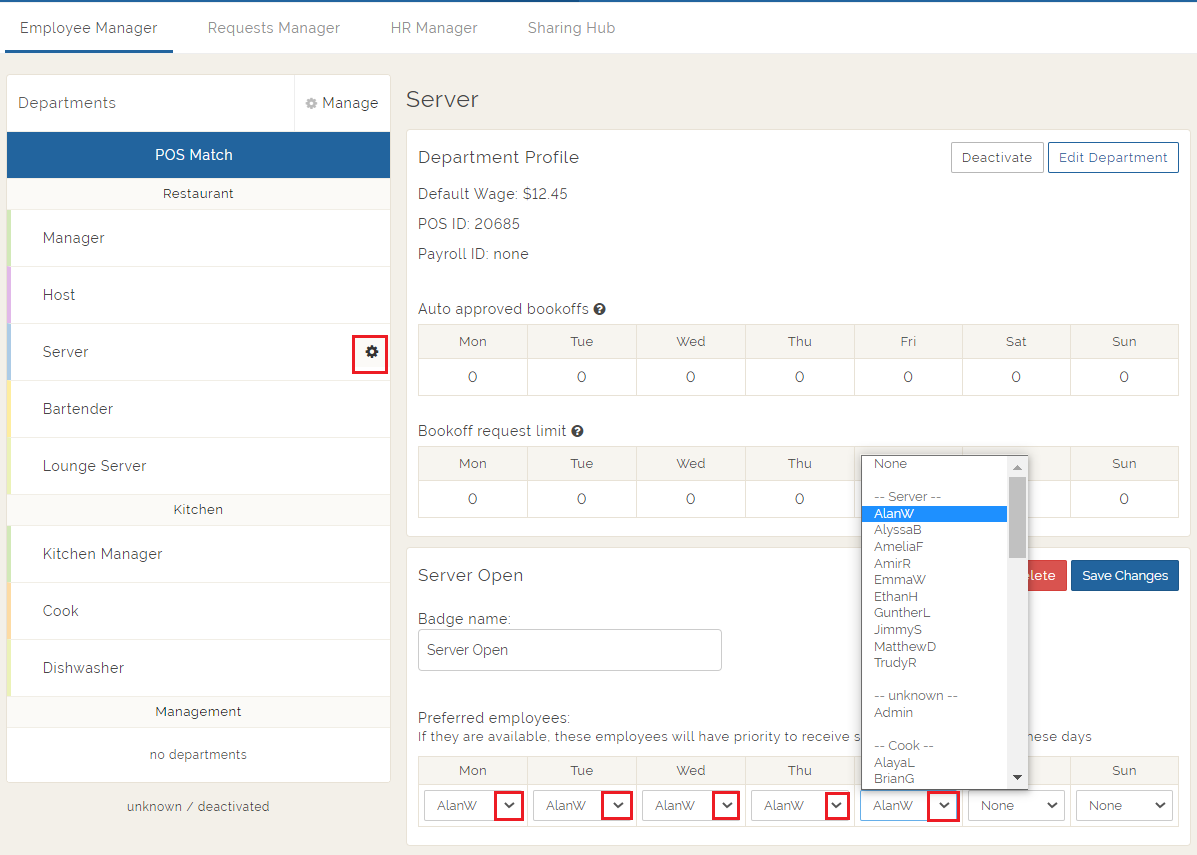The width and height of the screenshot is (1197, 855).
Task: Click the Deactivate button
Action: (x=997, y=157)
